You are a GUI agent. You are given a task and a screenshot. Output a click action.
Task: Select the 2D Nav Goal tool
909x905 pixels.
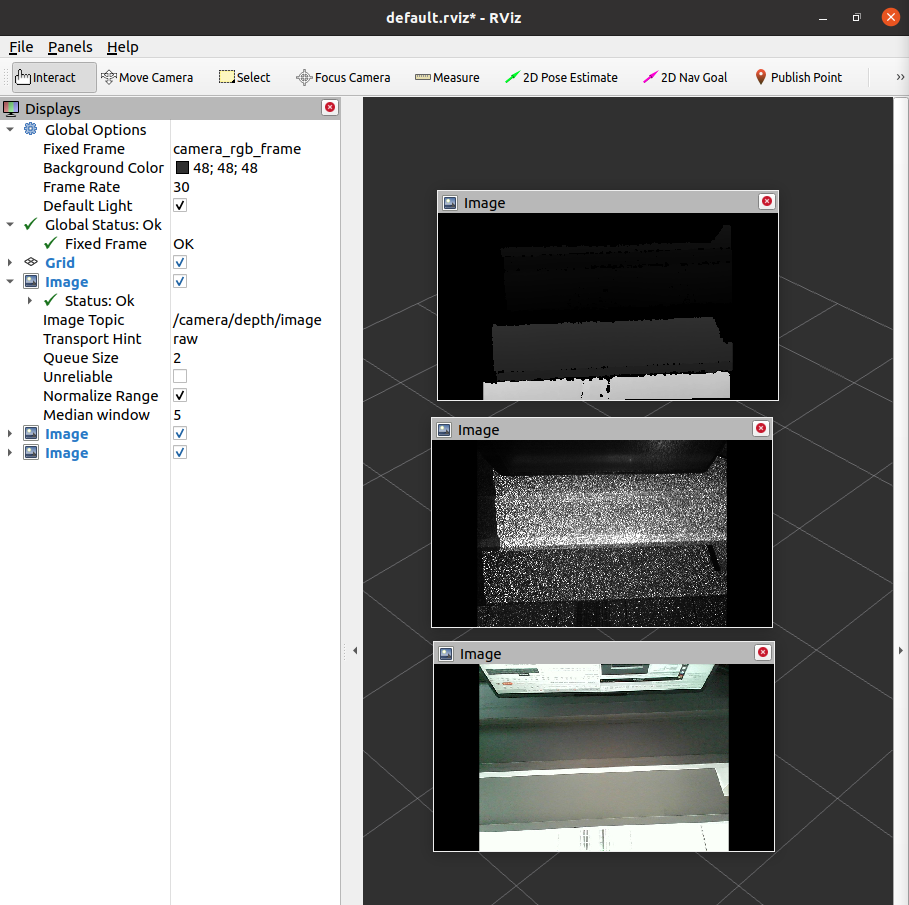pos(685,77)
